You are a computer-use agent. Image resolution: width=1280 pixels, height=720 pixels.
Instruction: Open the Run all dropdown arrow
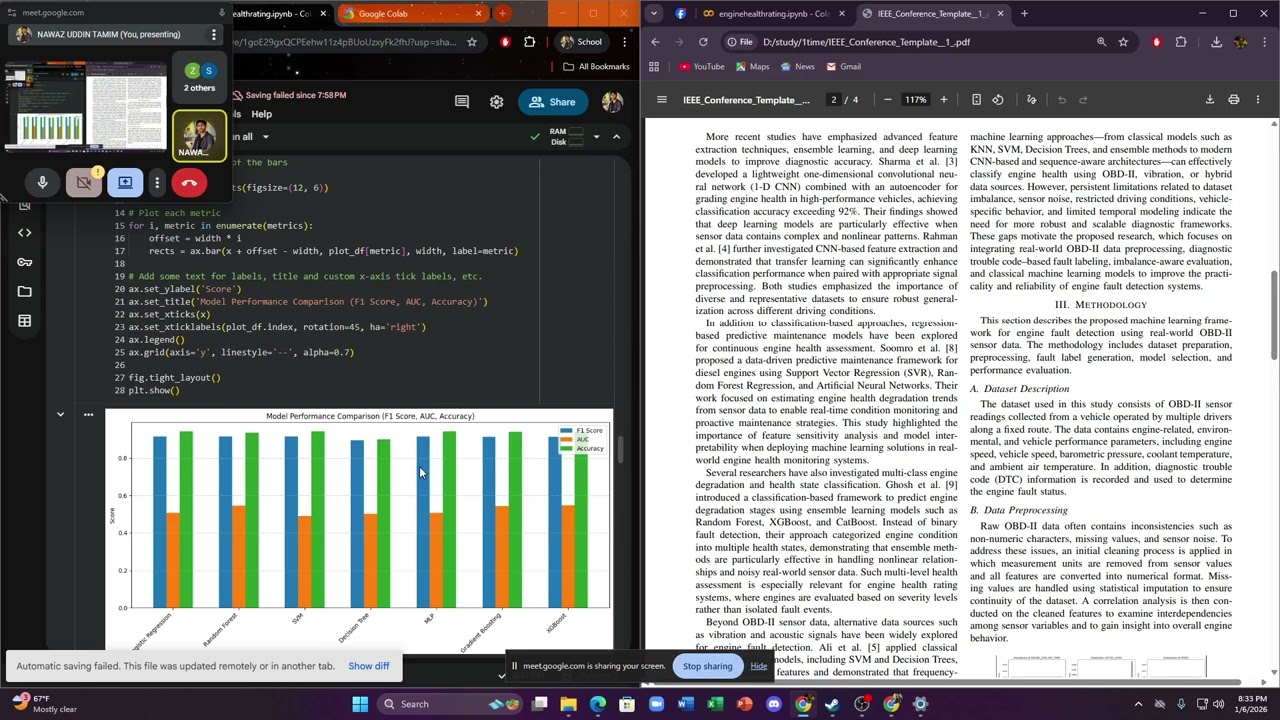pyautogui.click(x=265, y=137)
